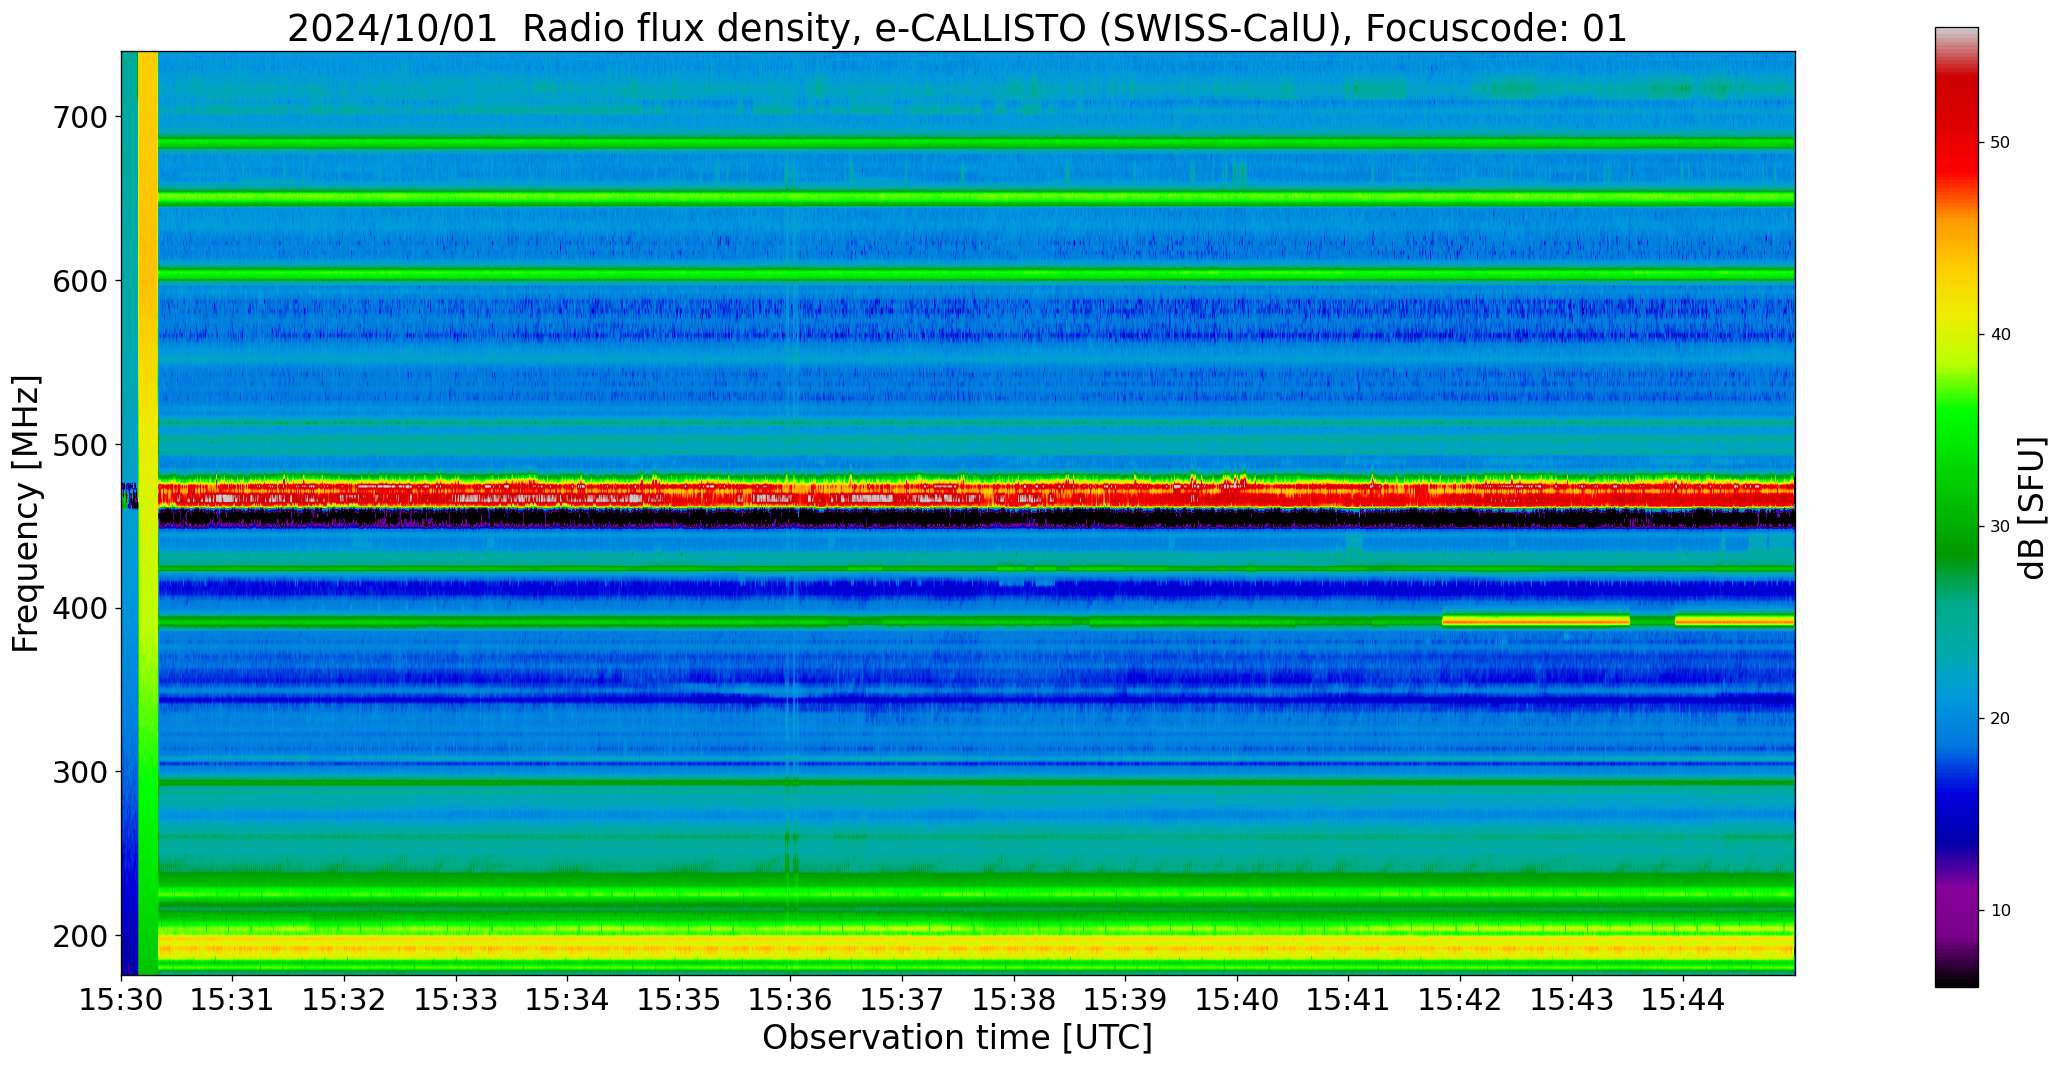Click the colorbar tick label 40
2062x1067 pixels.
tap(2000, 335)
